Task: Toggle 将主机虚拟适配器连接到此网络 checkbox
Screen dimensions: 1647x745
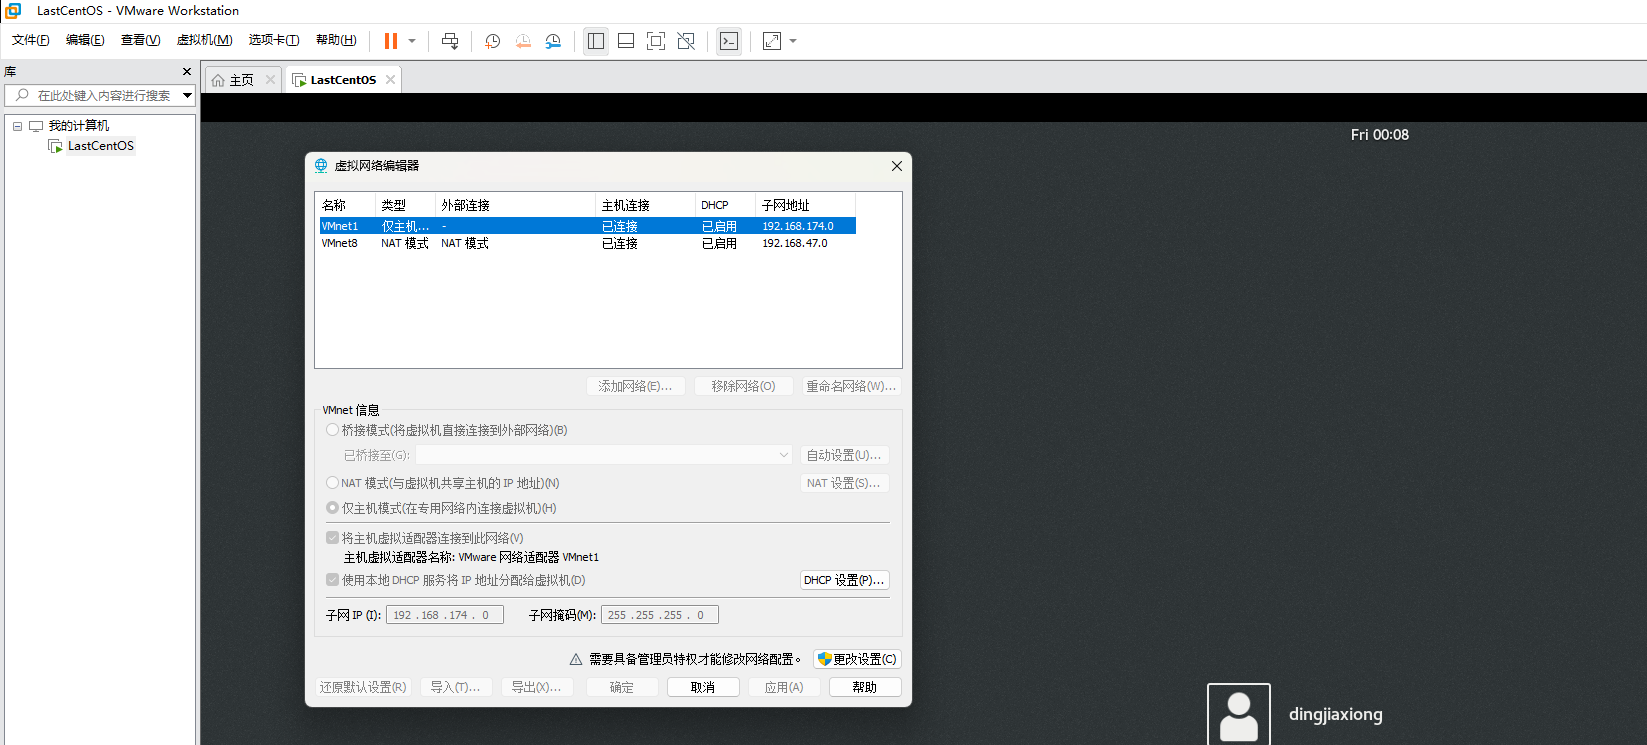Action: 332,538
